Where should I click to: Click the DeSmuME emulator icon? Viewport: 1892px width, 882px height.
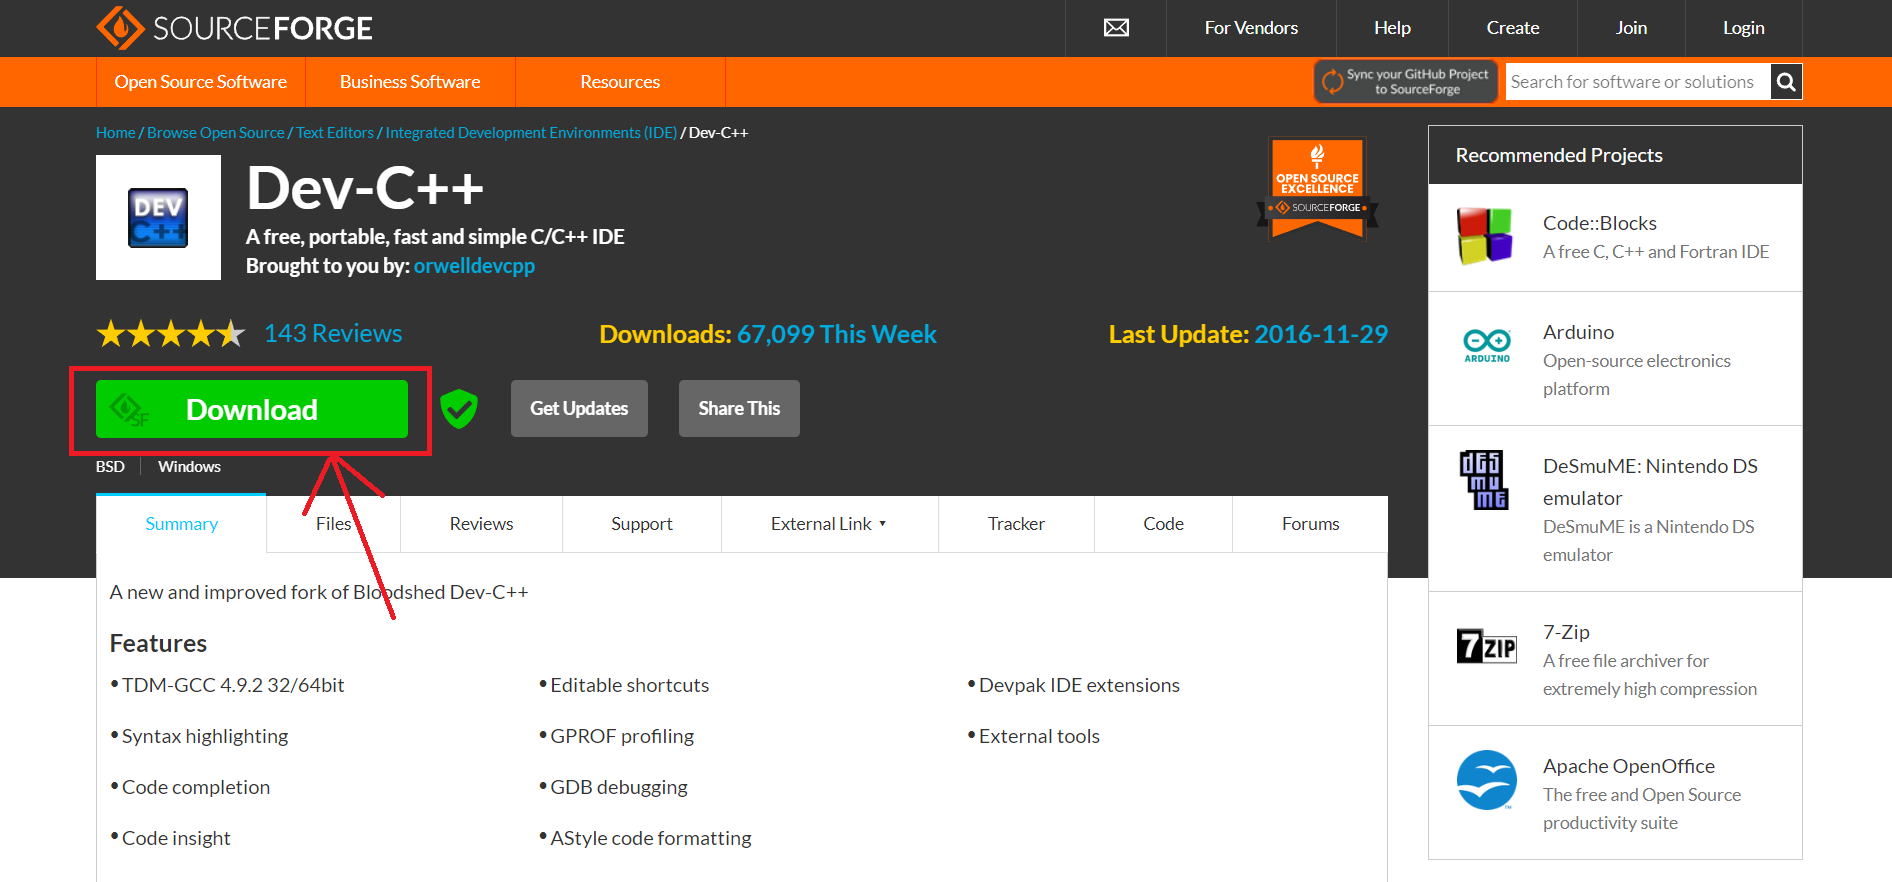click(x=1484, y=480)
